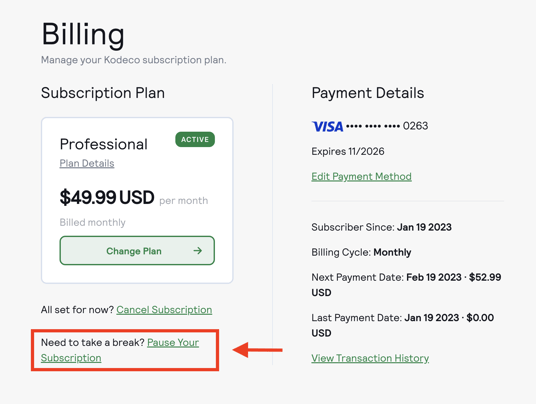Click the Professional plan name
Screen dimensions: 536x404
pos(104,144)
